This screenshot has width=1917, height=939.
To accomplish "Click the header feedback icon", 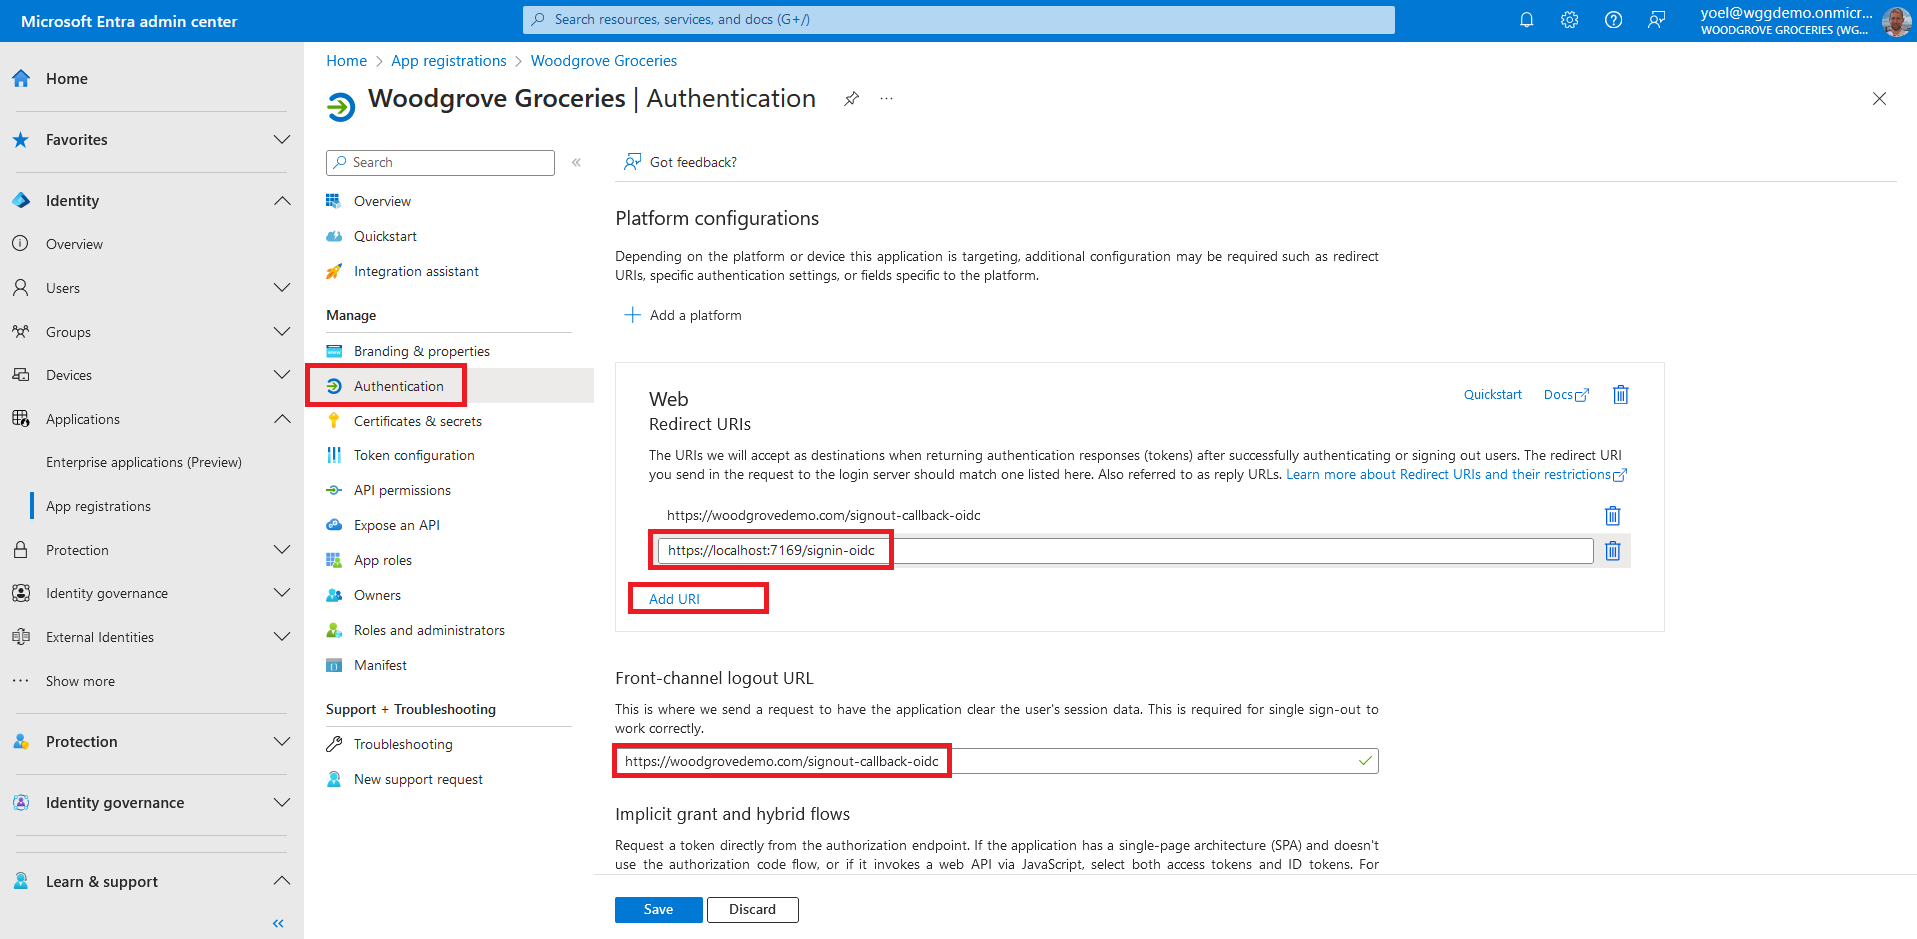I will [x=1656, y=20].
